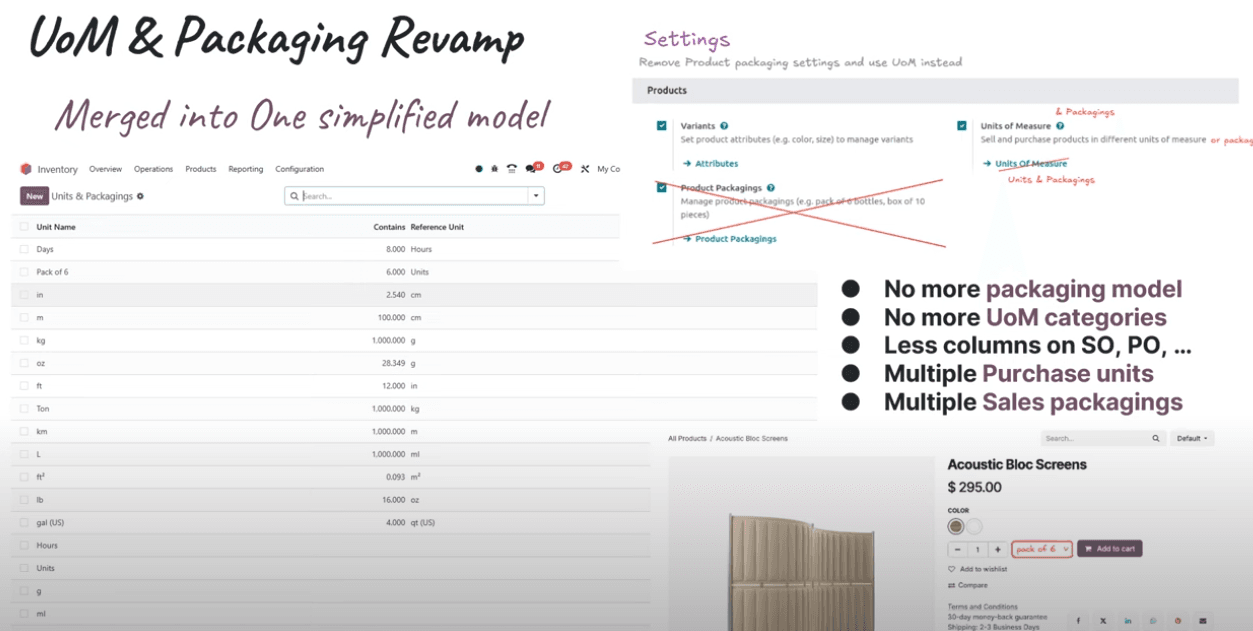Image resolution: width=1253 pixels, height=631 pixels.
Task: Click the Units & Packagings gear icon
Action: (140, 197)
